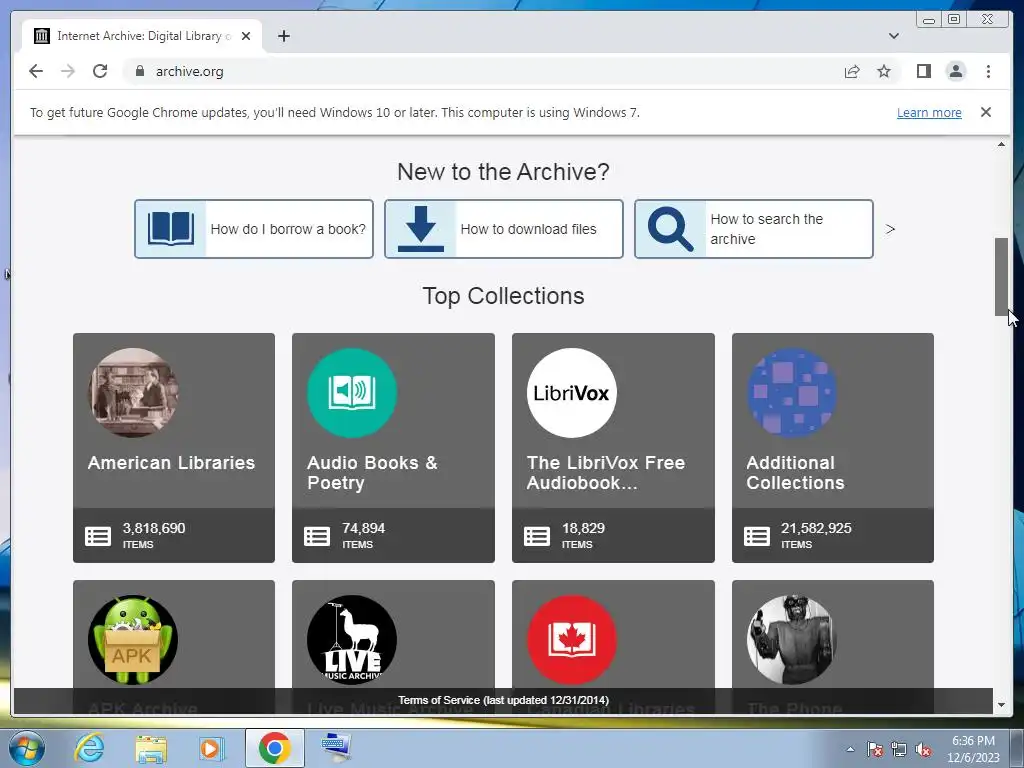
Task: Bookmark this tab with the star icon
Action: pyautogui.click(x=884, y=71)
